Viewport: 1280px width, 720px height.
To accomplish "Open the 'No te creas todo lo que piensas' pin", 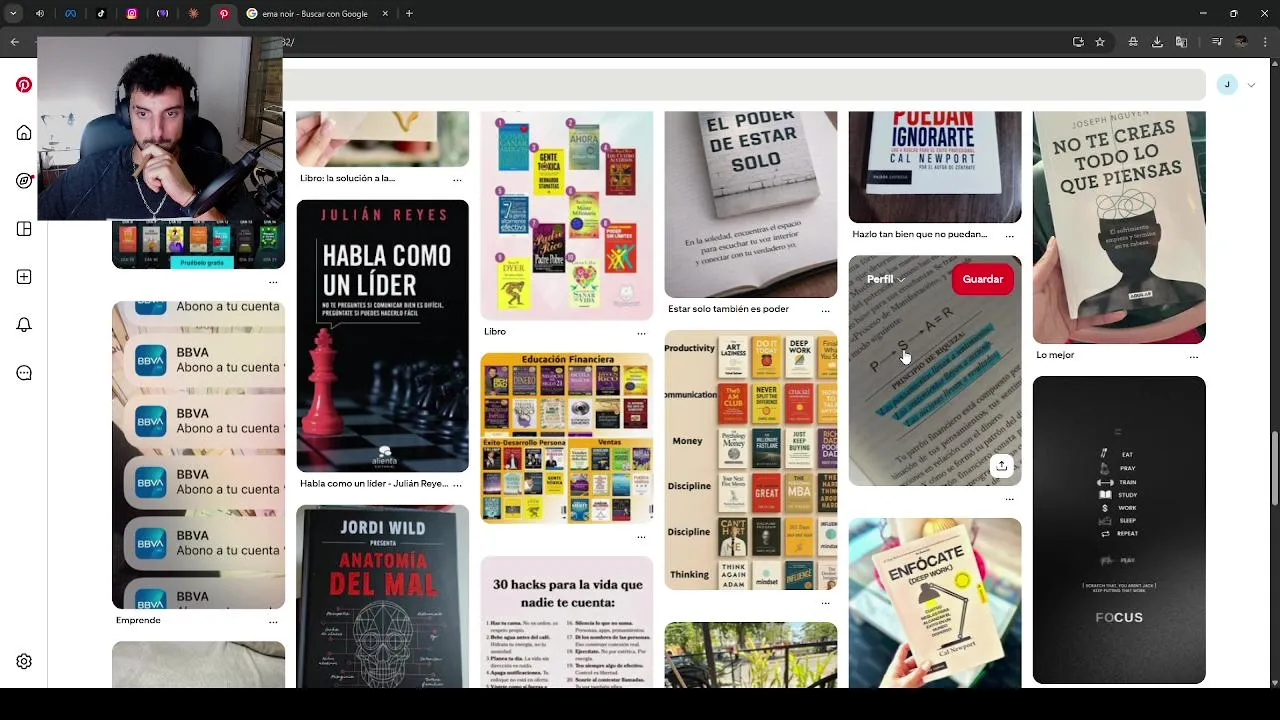I will [x=1119, y=227].
